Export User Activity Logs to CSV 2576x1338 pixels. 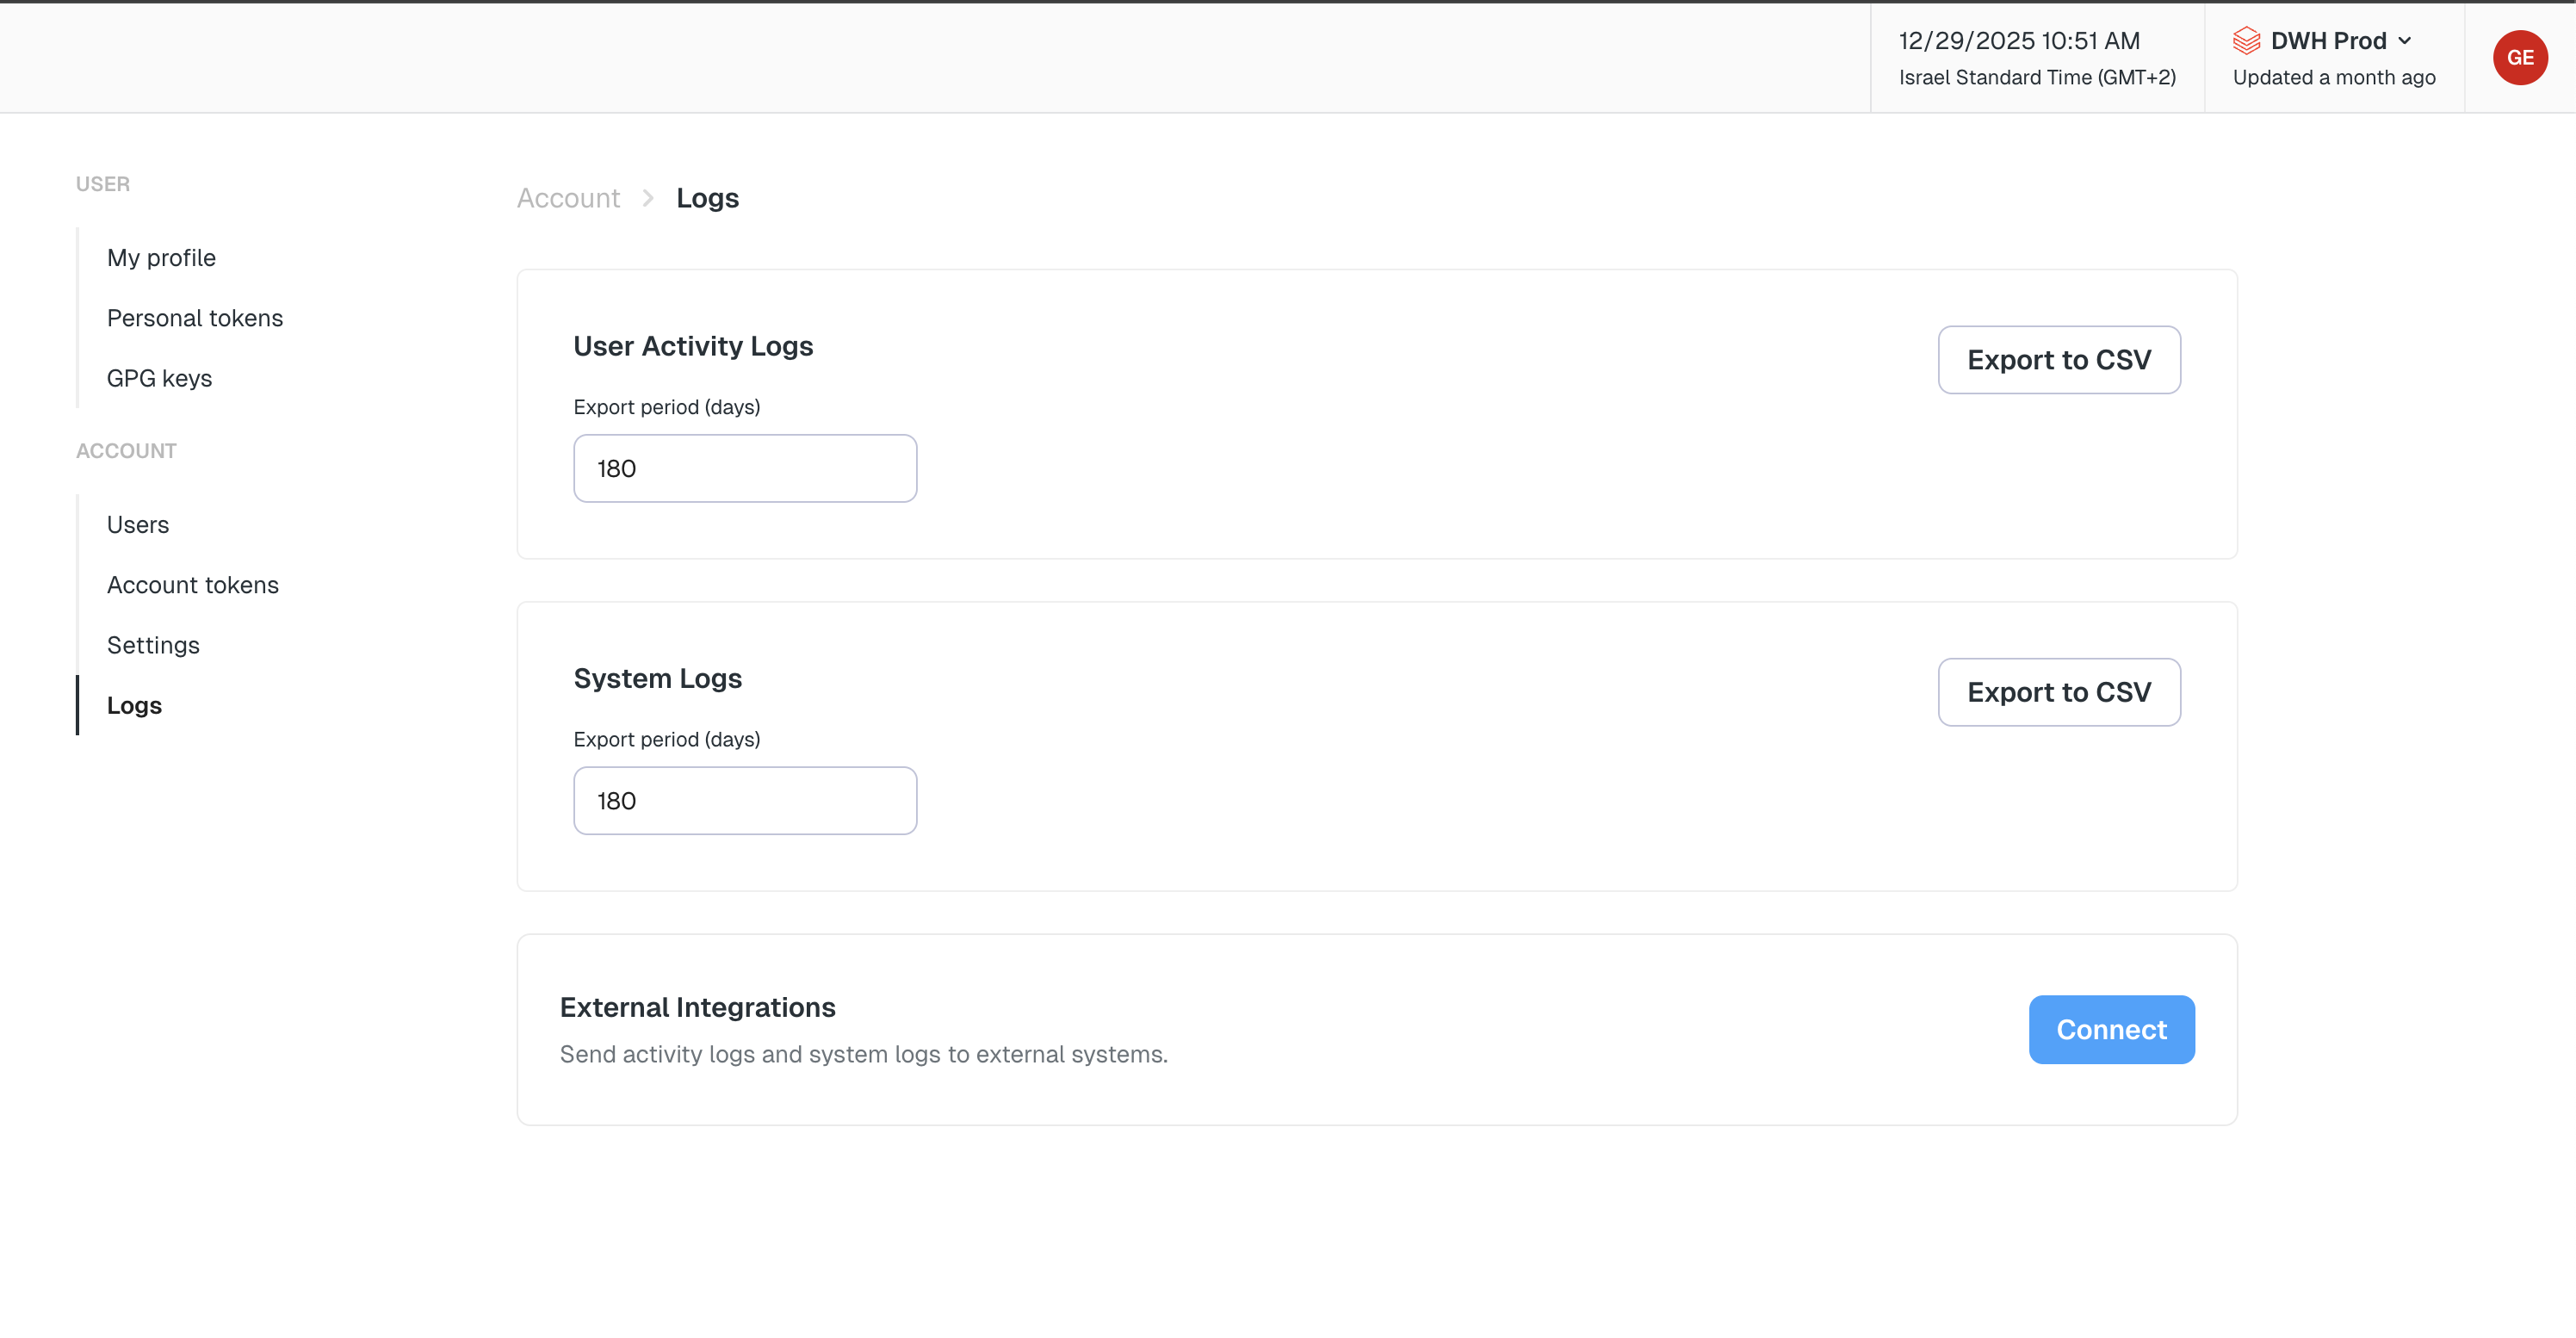point(2058,360)
